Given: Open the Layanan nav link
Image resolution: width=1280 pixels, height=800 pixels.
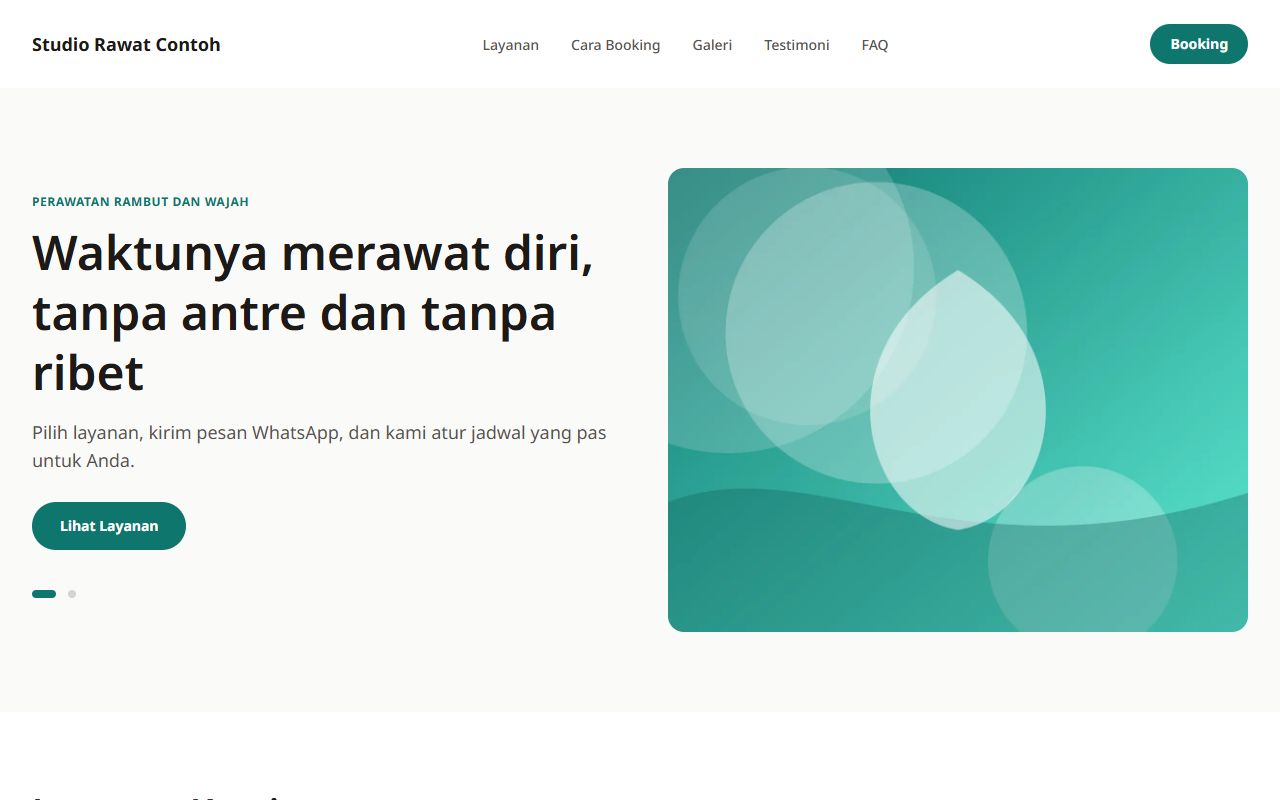Looking at the screenshot, I should click(x=511, y=45).
